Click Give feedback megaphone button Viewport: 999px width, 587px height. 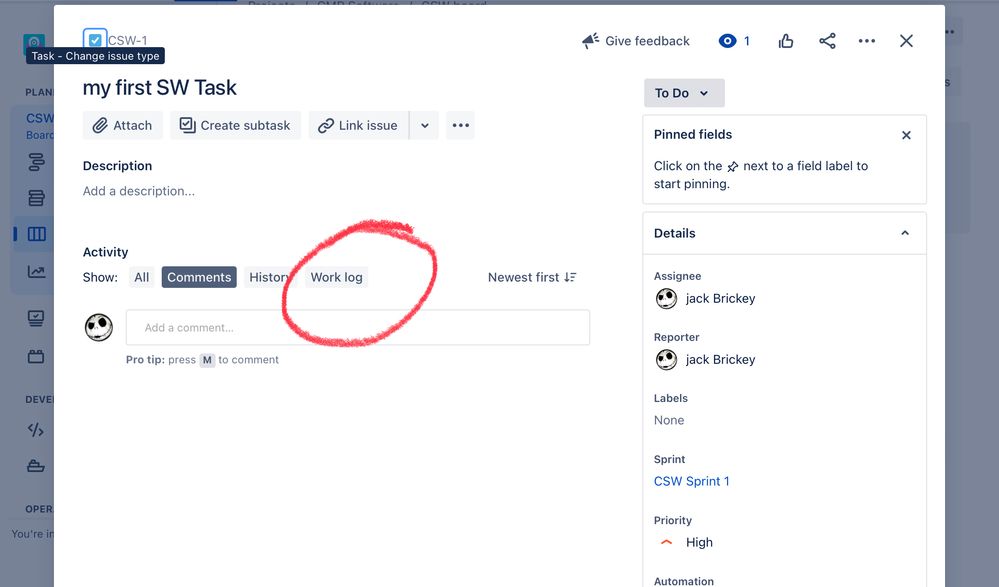pos(635,41)
